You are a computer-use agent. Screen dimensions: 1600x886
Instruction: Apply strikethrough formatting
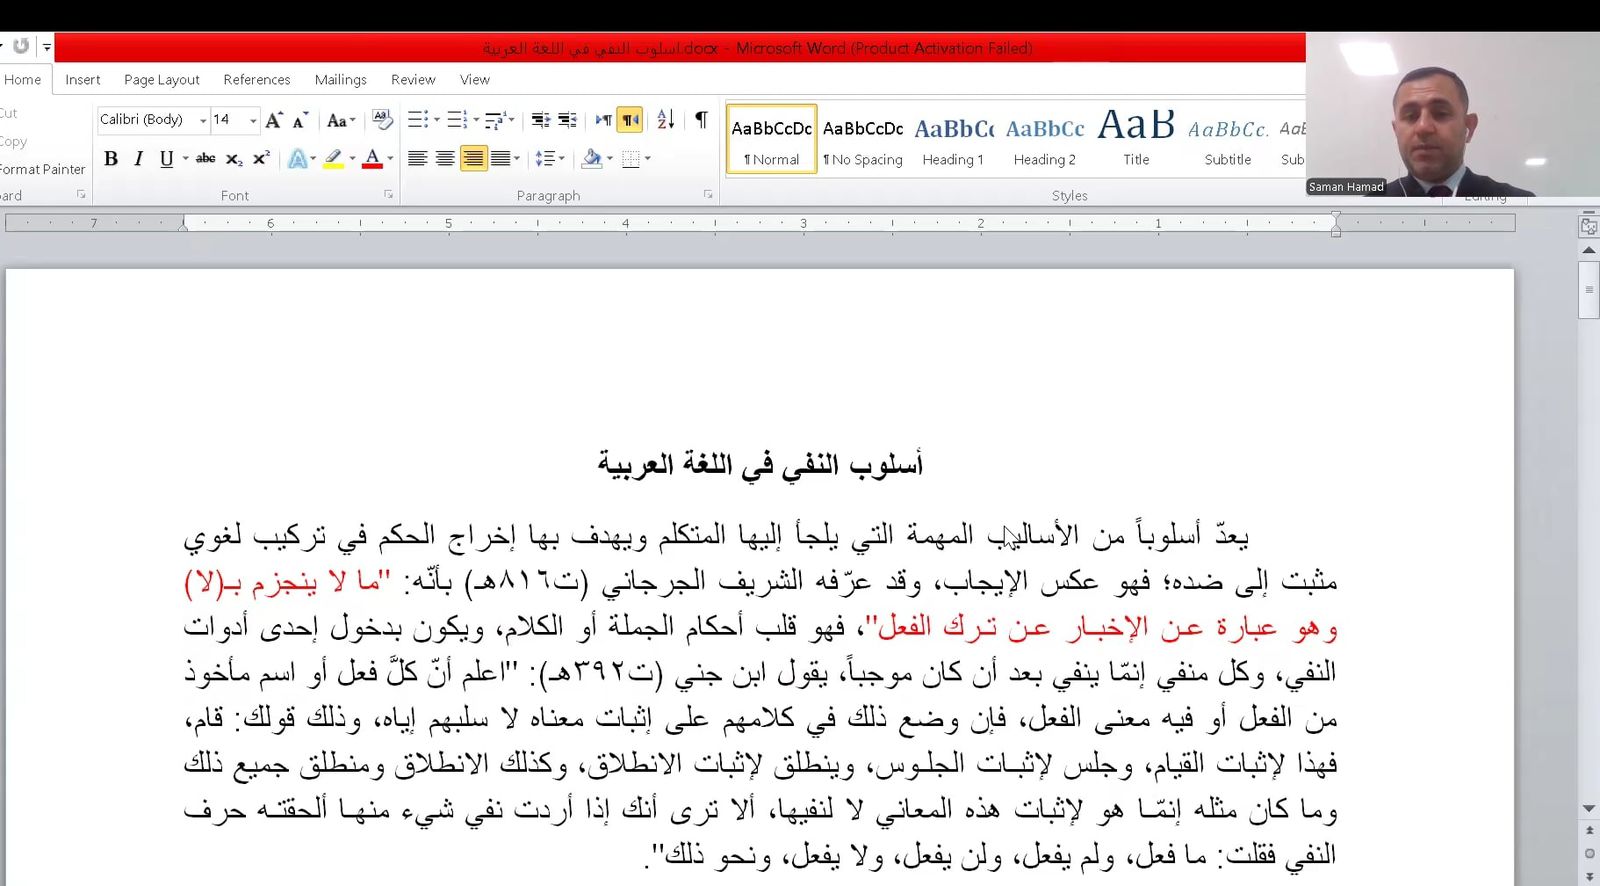[205, 158]
